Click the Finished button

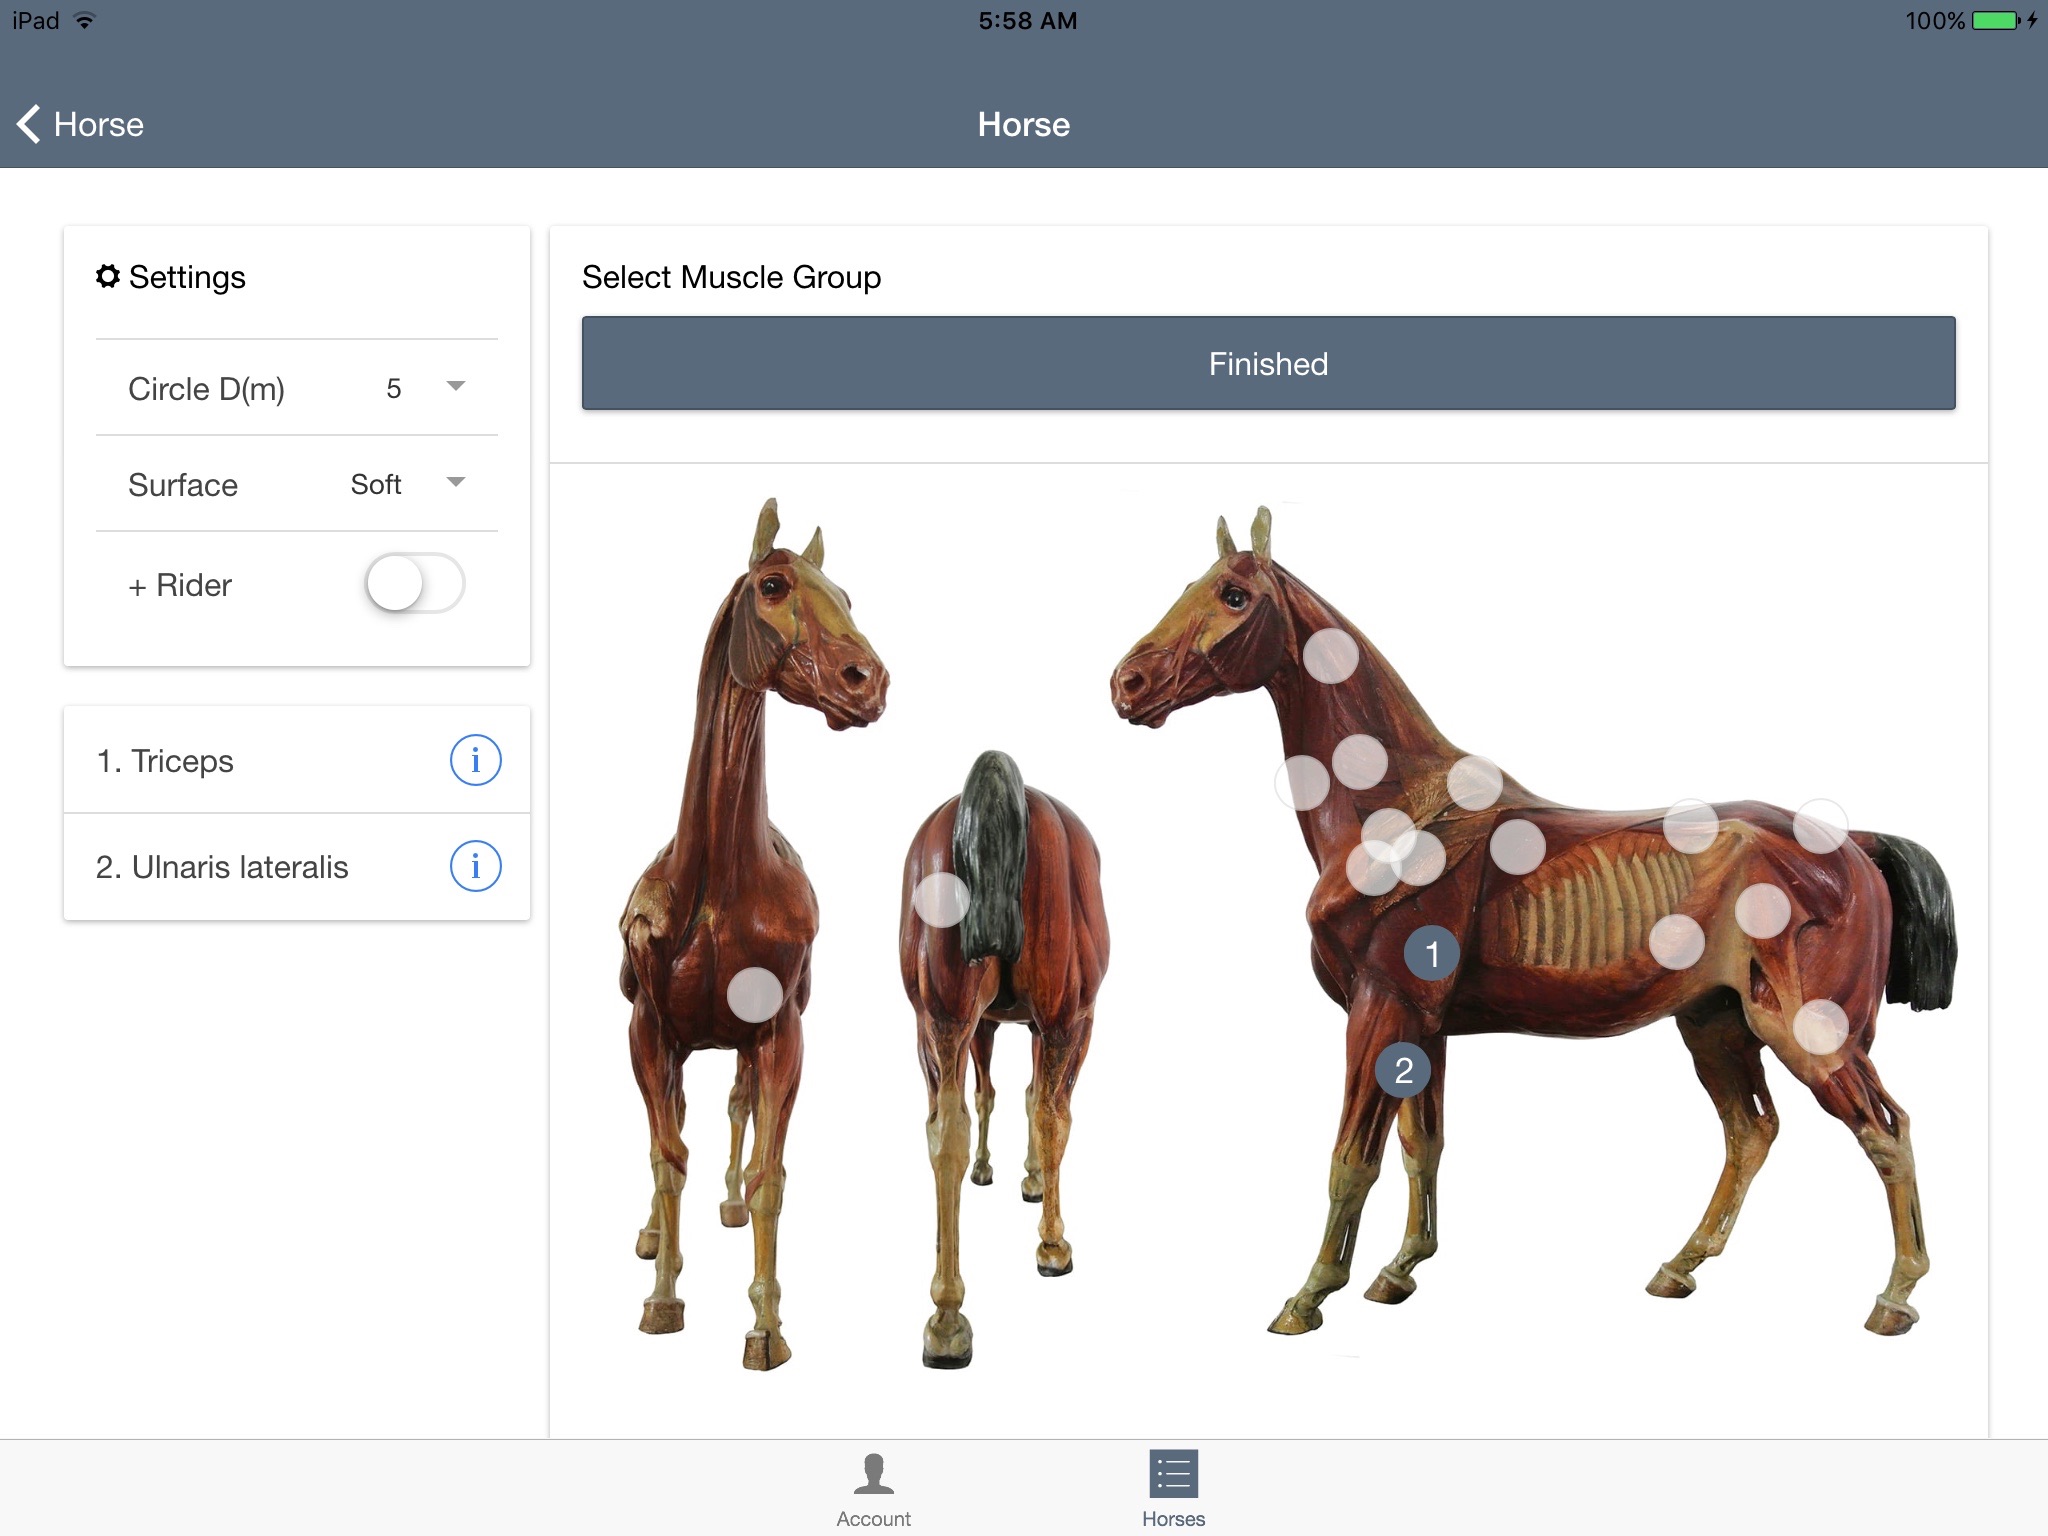pyautogui.click(x=1268, y=361)
